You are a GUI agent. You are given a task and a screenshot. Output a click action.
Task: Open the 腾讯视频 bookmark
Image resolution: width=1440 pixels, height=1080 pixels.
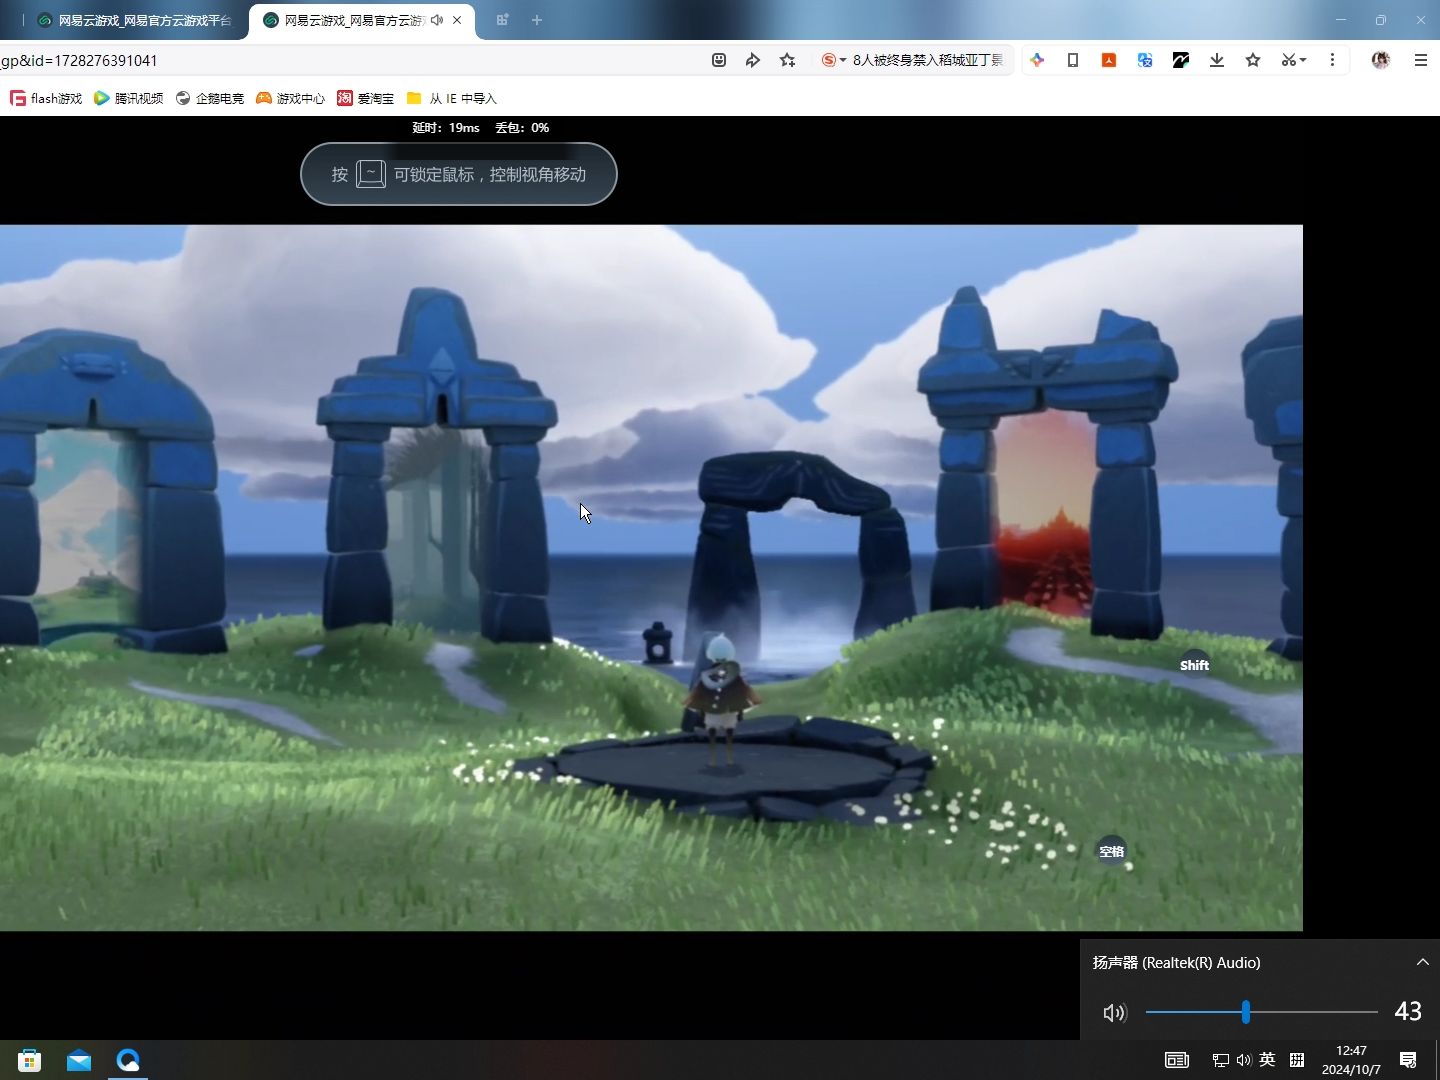pos(128,98)
